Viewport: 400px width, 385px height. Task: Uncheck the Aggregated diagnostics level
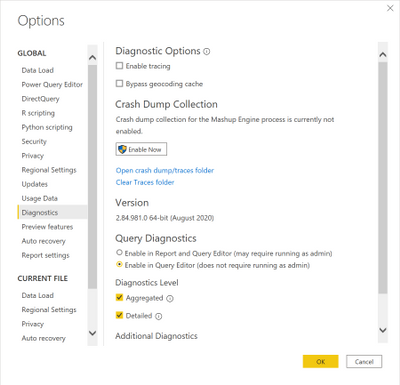pos(119,297)
